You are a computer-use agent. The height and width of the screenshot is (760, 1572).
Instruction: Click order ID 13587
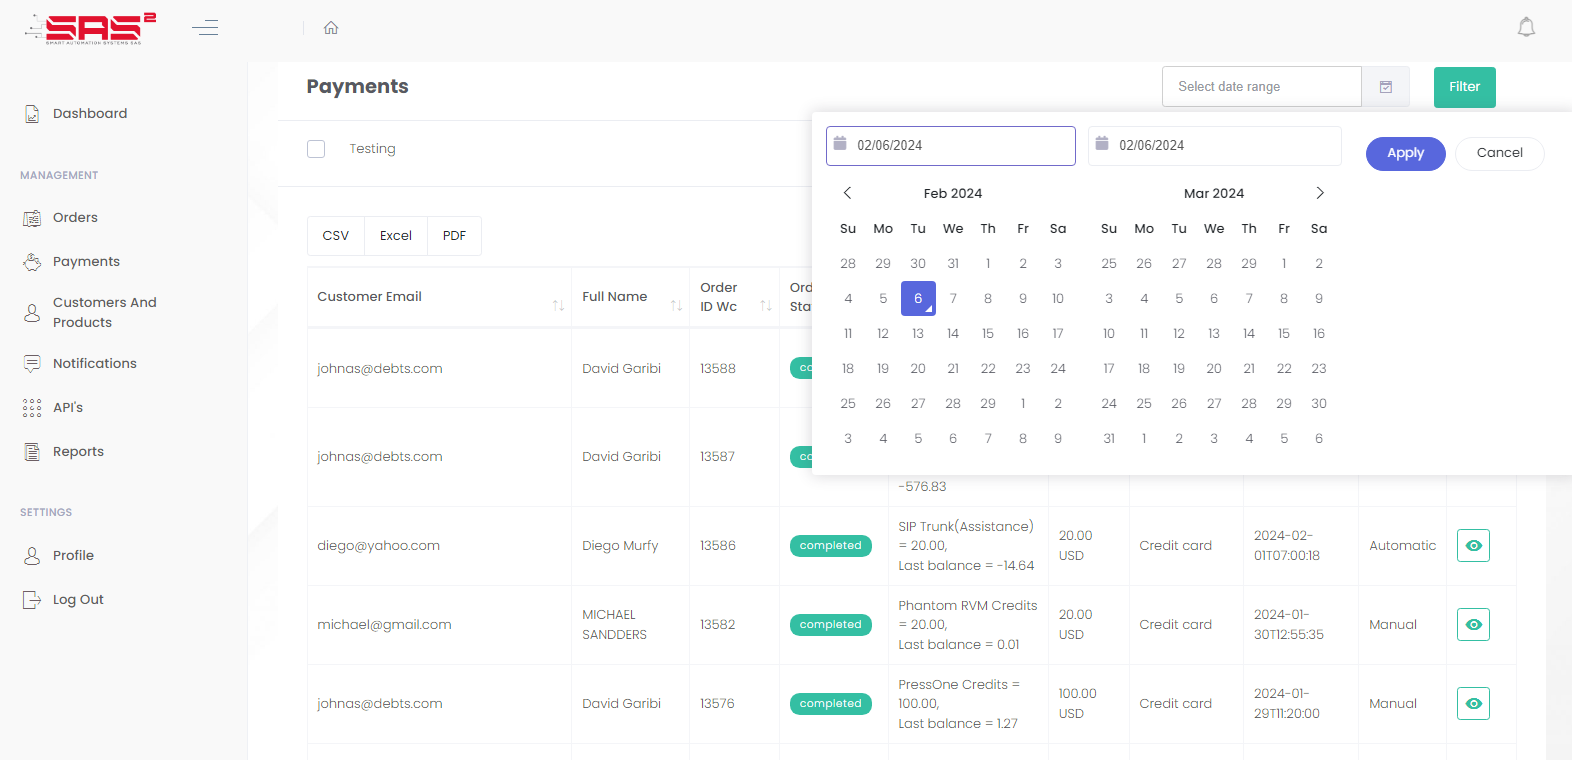click(718, 457)
